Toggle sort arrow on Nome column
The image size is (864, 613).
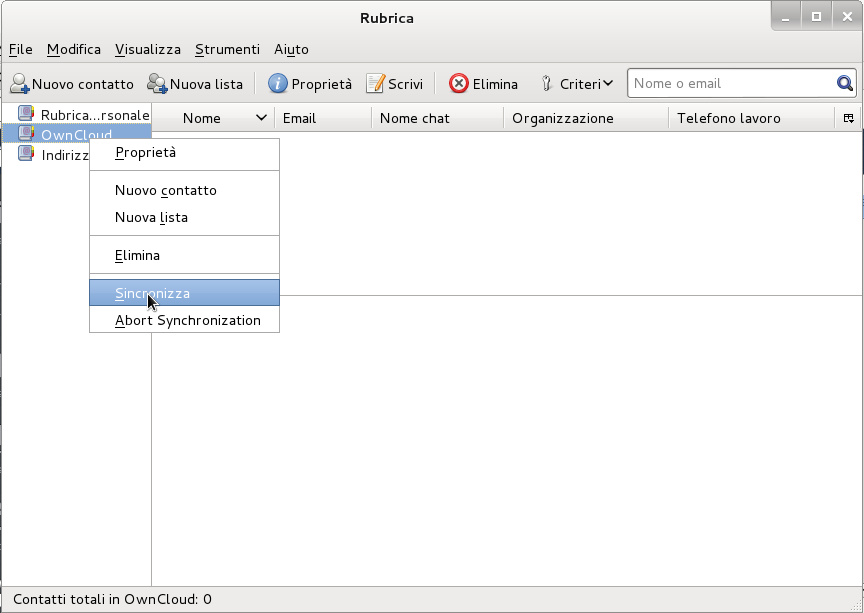click(262, 118)
